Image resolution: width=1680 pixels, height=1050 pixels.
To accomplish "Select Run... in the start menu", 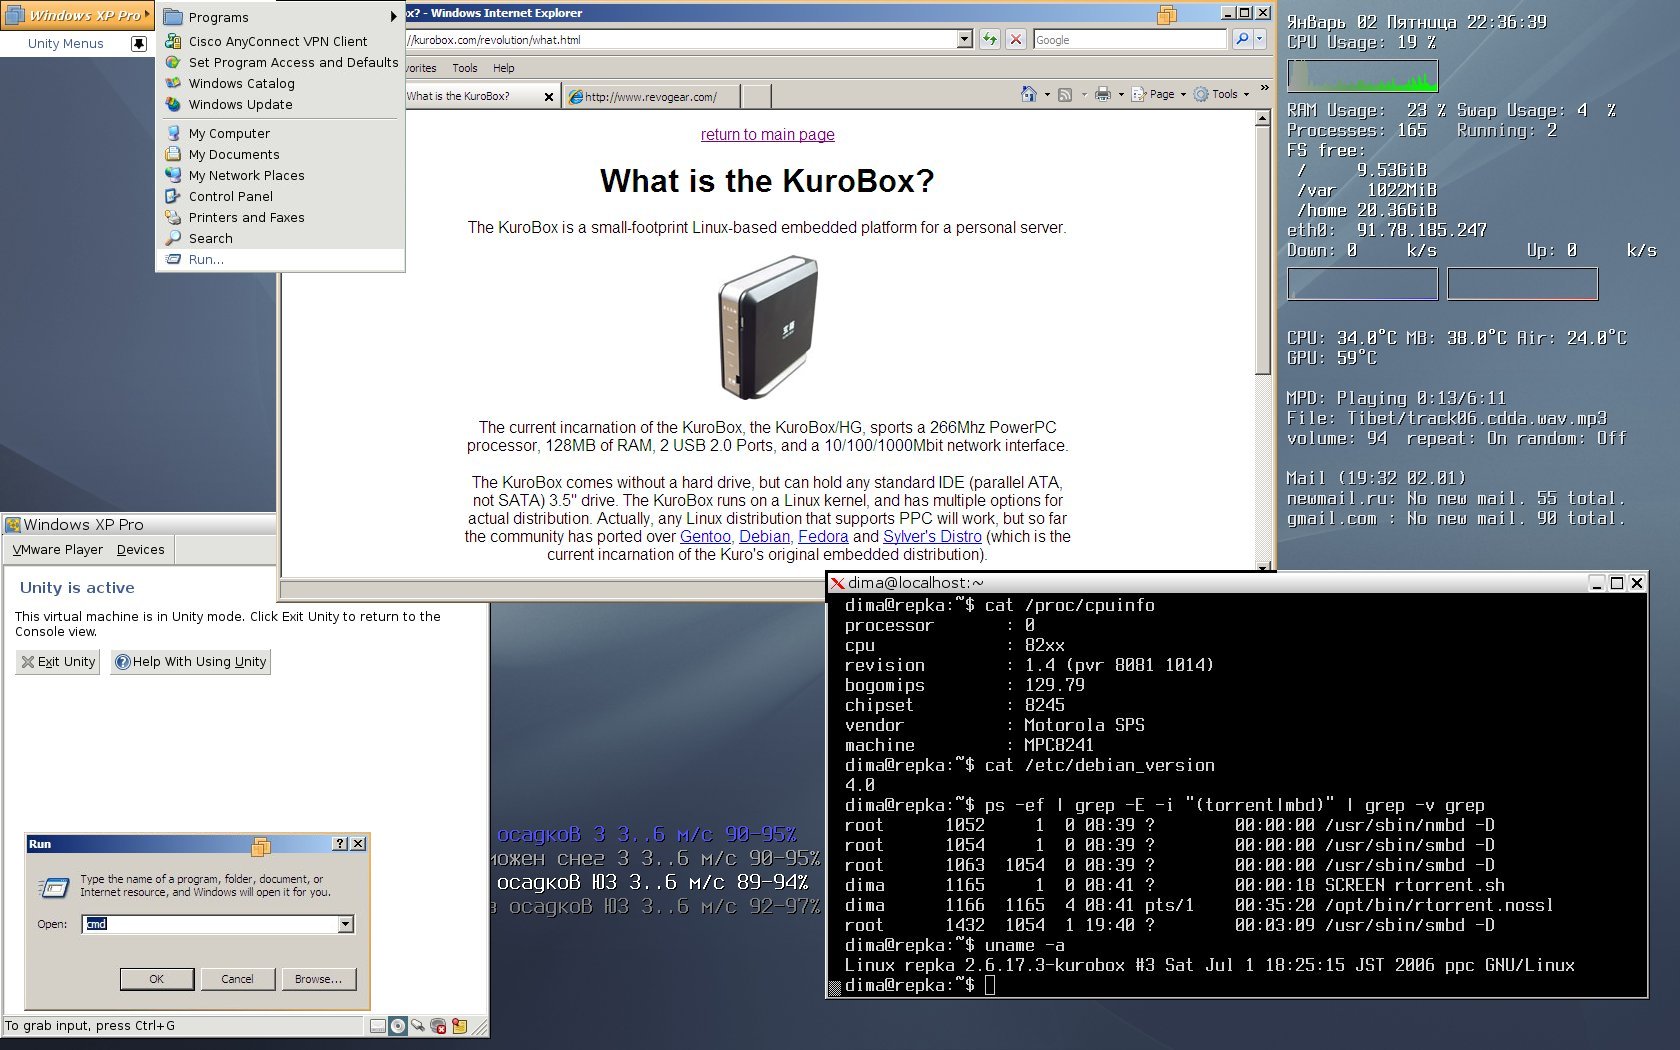I will point(282,259).
